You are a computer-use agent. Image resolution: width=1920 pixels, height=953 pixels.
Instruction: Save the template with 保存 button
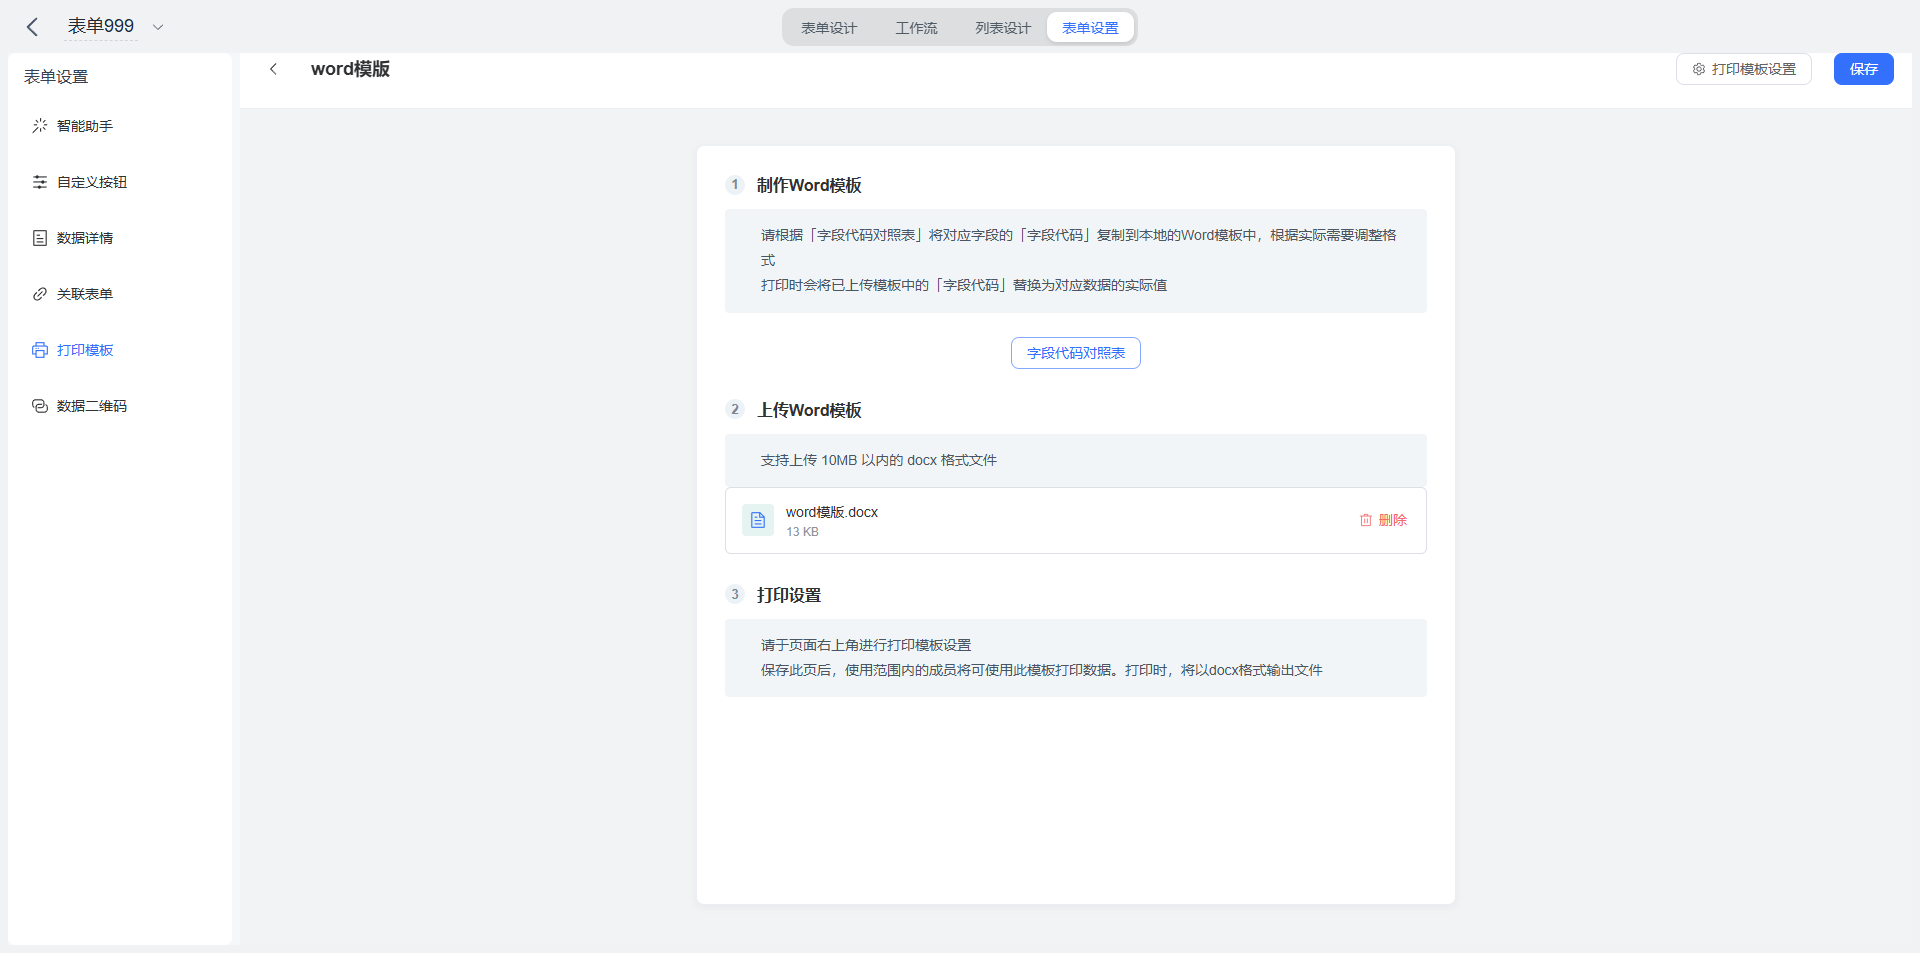[x=1863, y=69]
